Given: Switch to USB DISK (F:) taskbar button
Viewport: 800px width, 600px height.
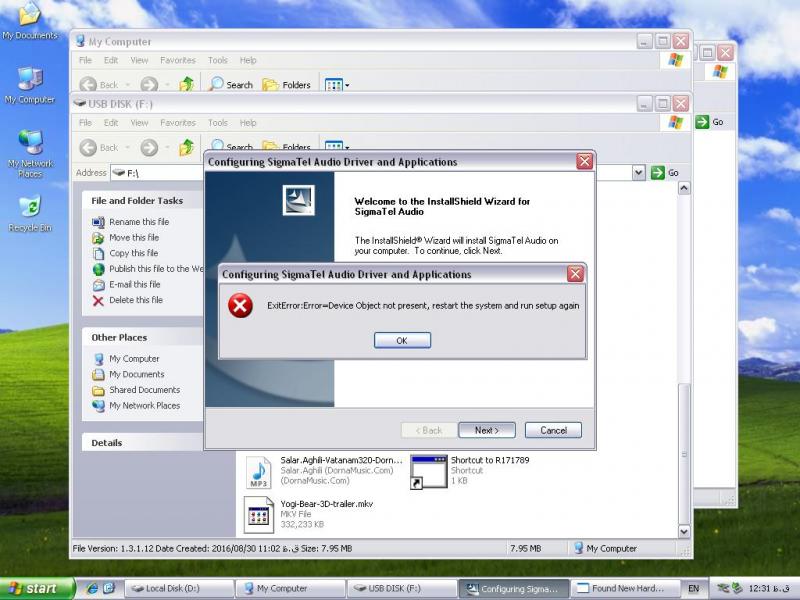Looking at the screenshot, I should (402, 588).
